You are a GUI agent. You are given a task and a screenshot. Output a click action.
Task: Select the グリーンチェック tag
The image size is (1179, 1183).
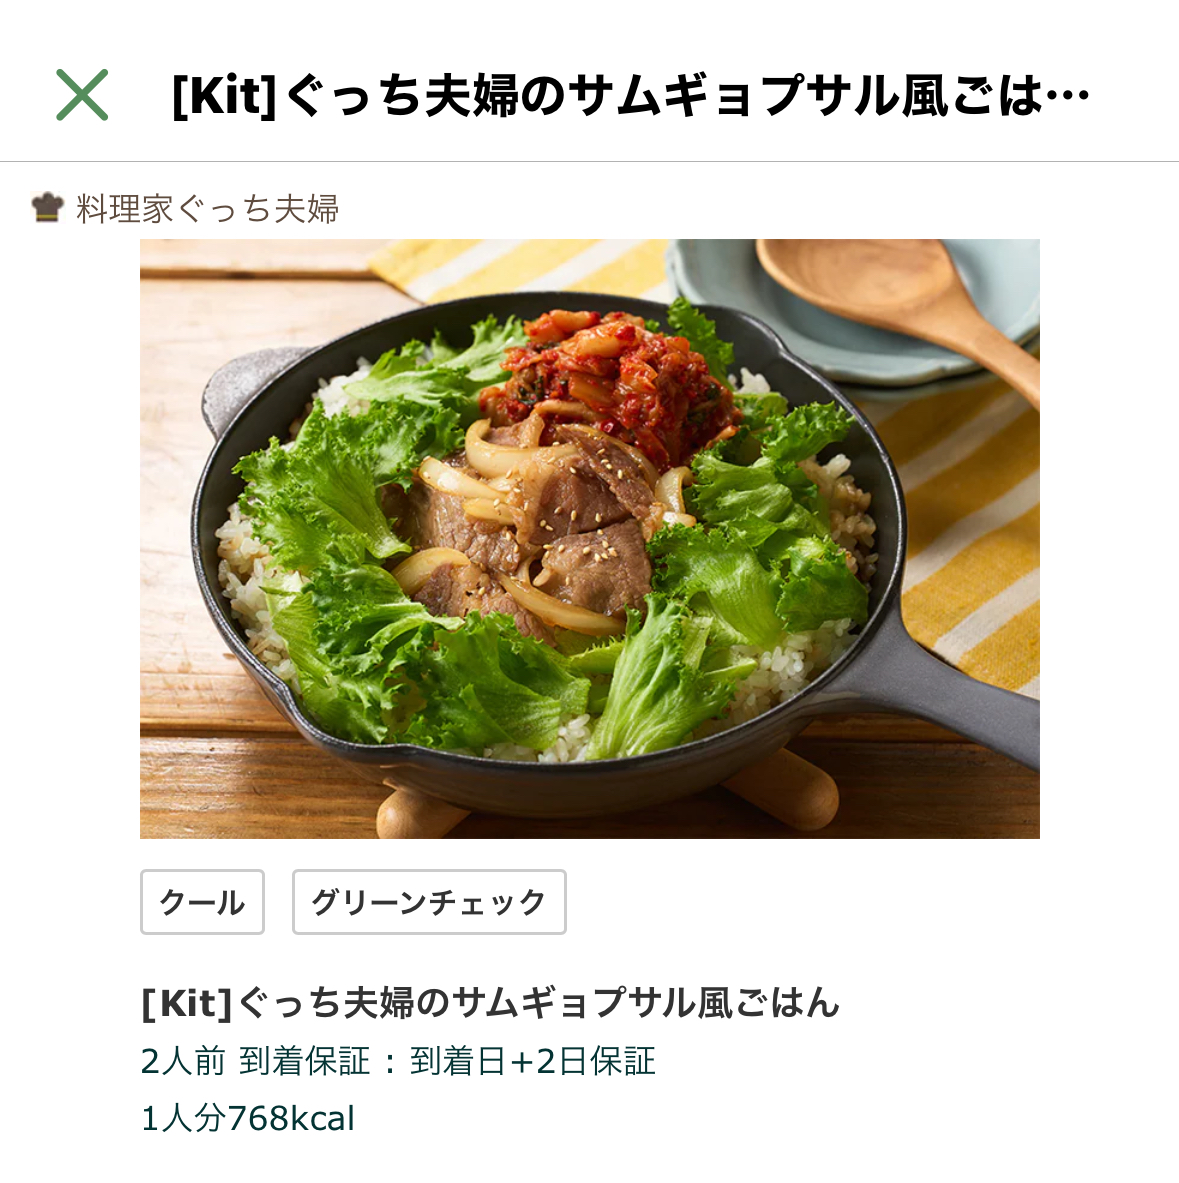[x=429, y=902]
